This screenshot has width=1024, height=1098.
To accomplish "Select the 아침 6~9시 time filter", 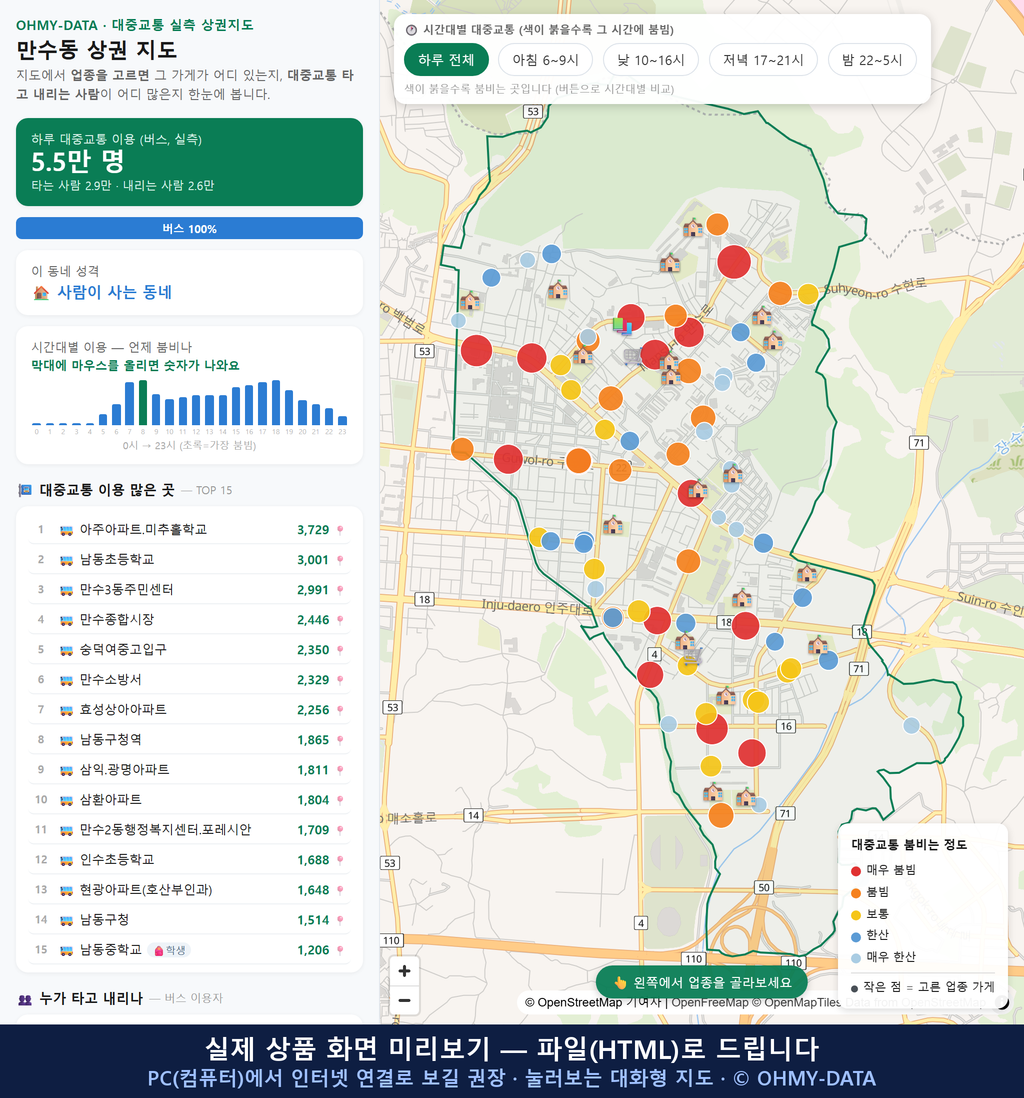I will click(546, 60).
